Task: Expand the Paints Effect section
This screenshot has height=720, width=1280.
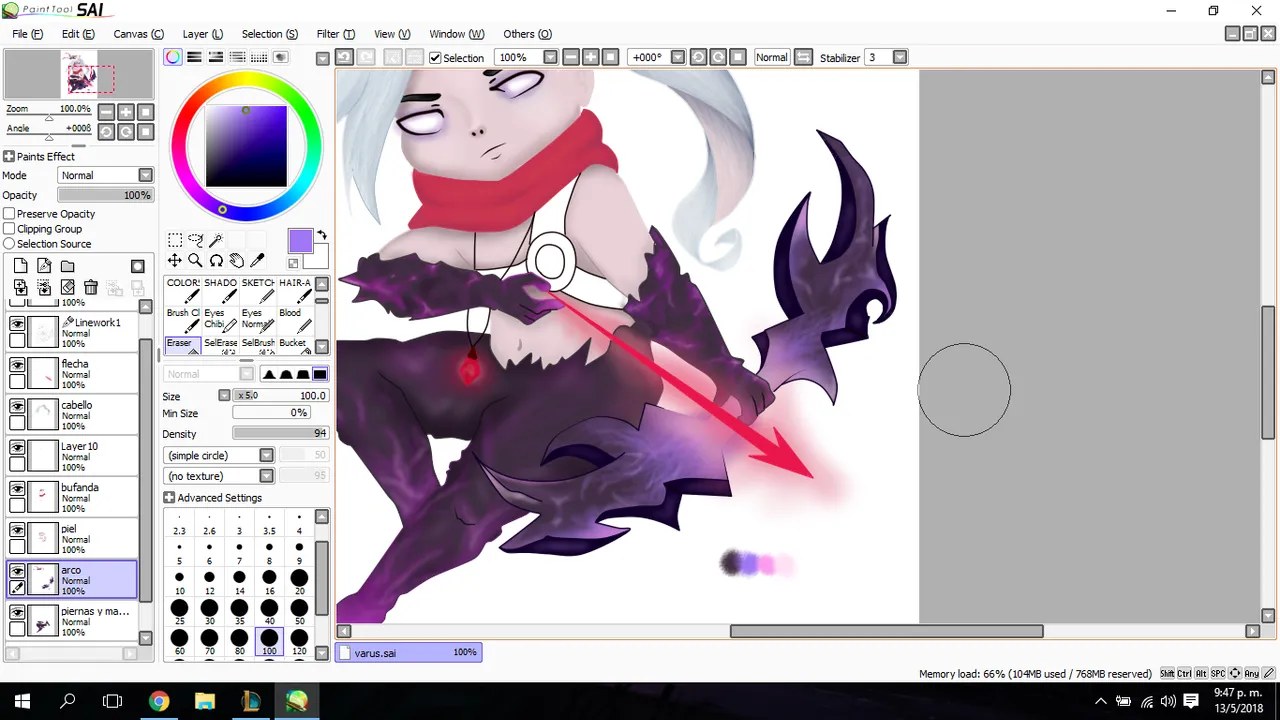Action: click(8, 157)
